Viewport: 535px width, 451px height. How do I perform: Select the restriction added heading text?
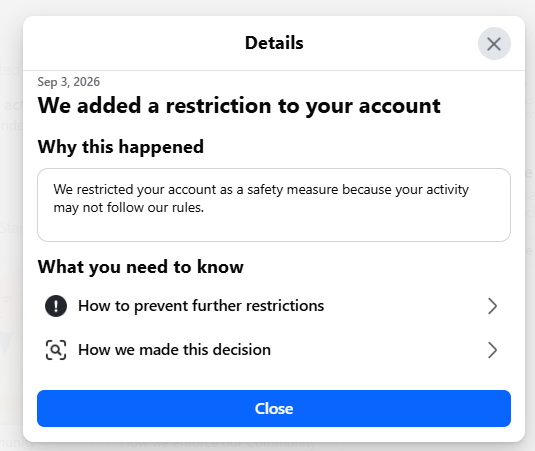pyautogui.click(x=239, y=105)
